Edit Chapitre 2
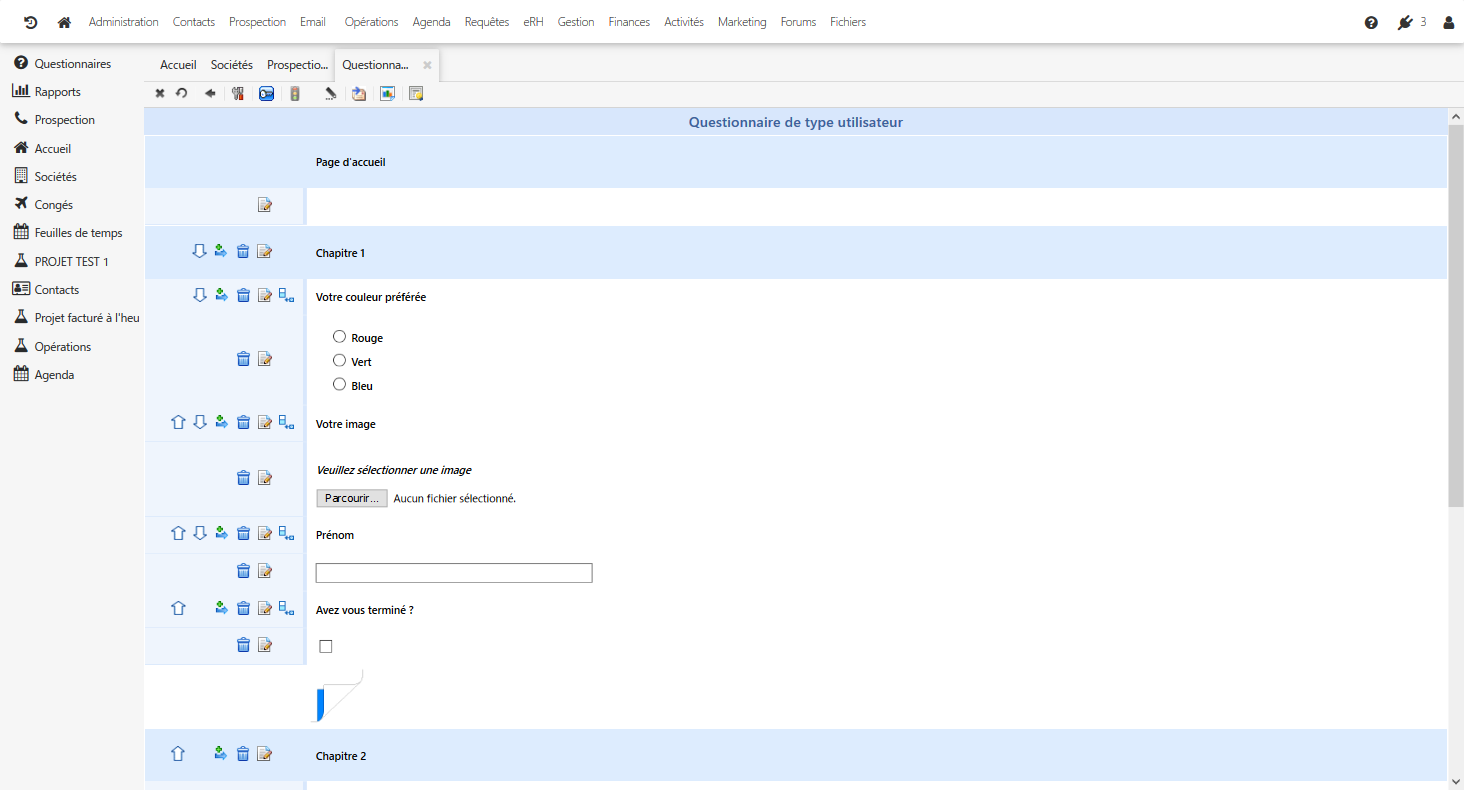Viewport: 1464px width, 790px height. [x=265, y=754]
